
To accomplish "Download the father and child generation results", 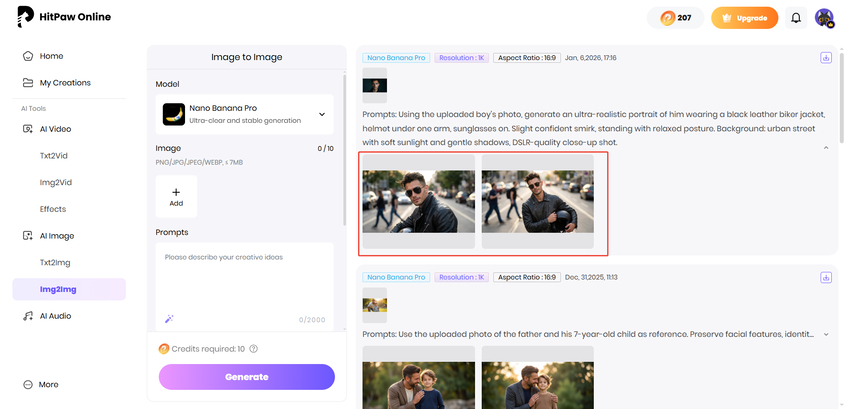I will pyautogui.click(x=826, y=277).
